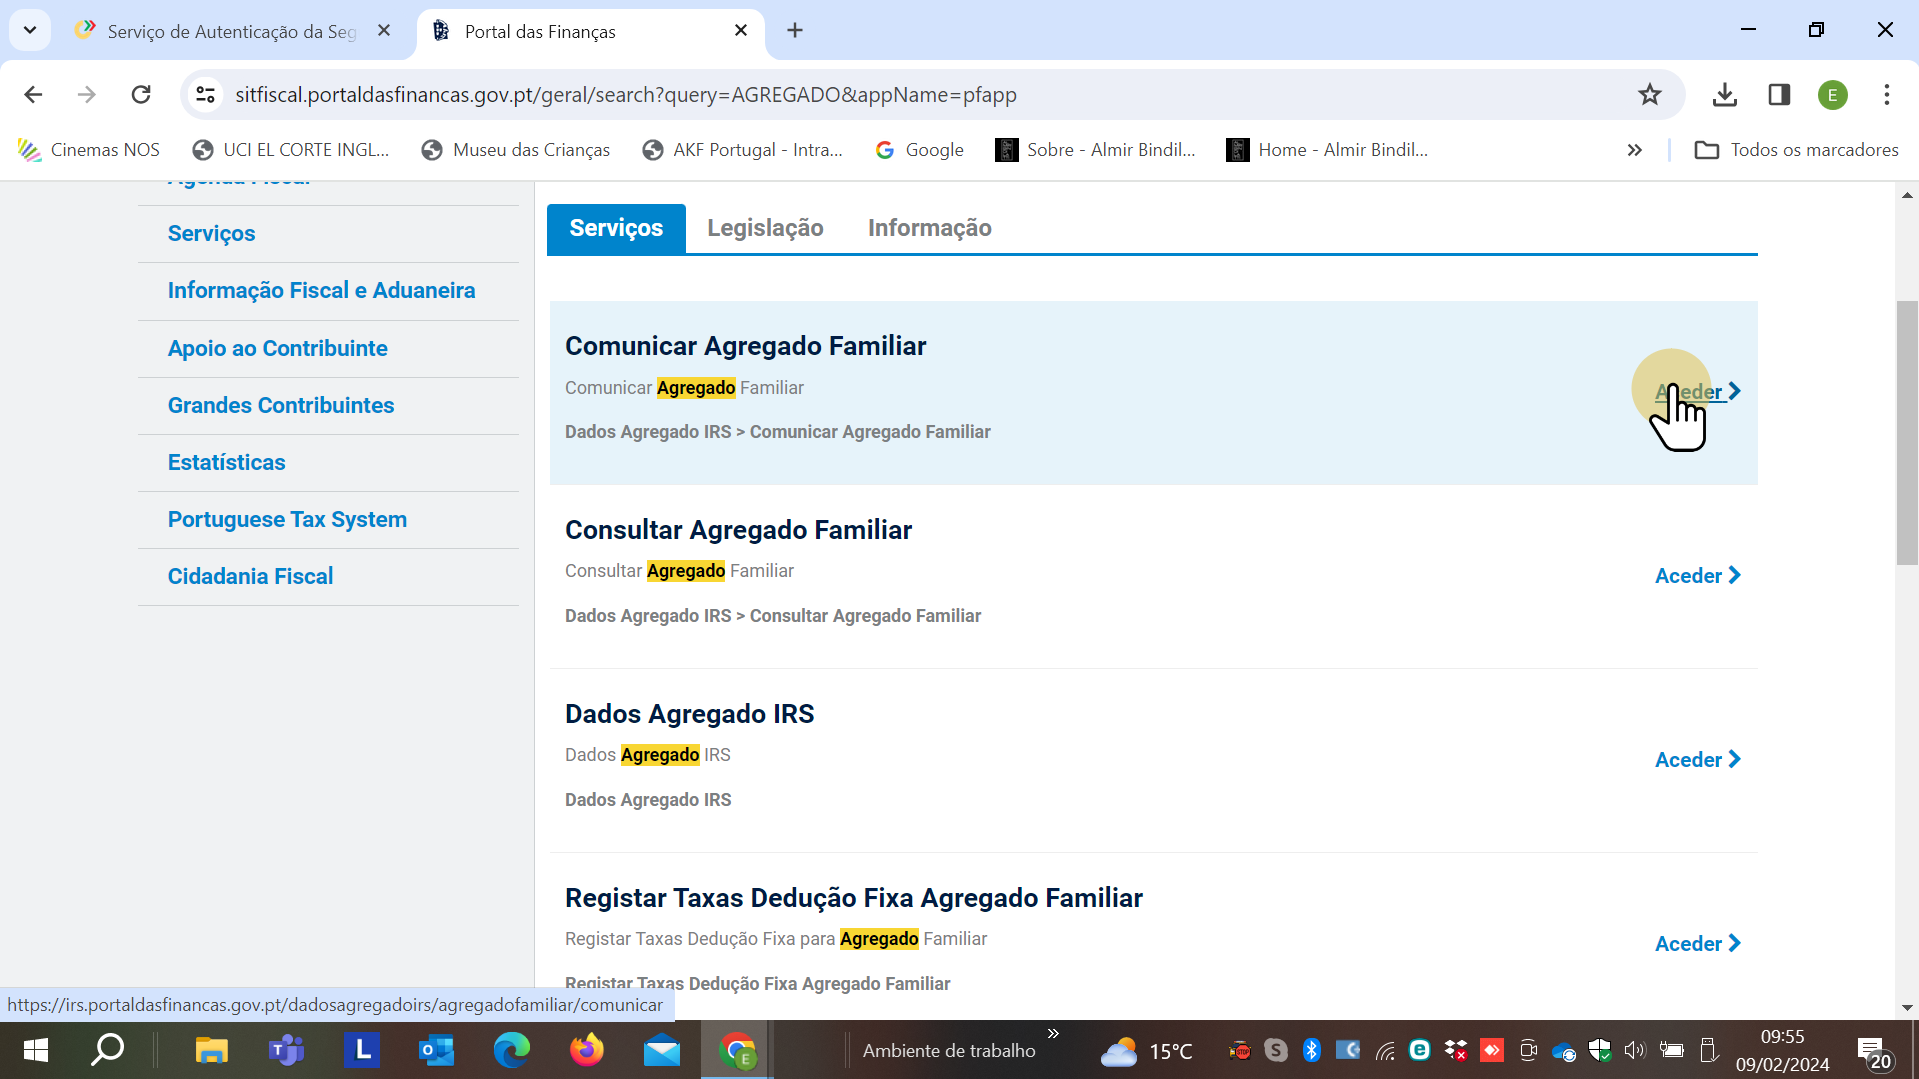Click Aceder for Consultar Agregado Familiar
This screenshot has height=1079, width=1919.
(1697, 576)
